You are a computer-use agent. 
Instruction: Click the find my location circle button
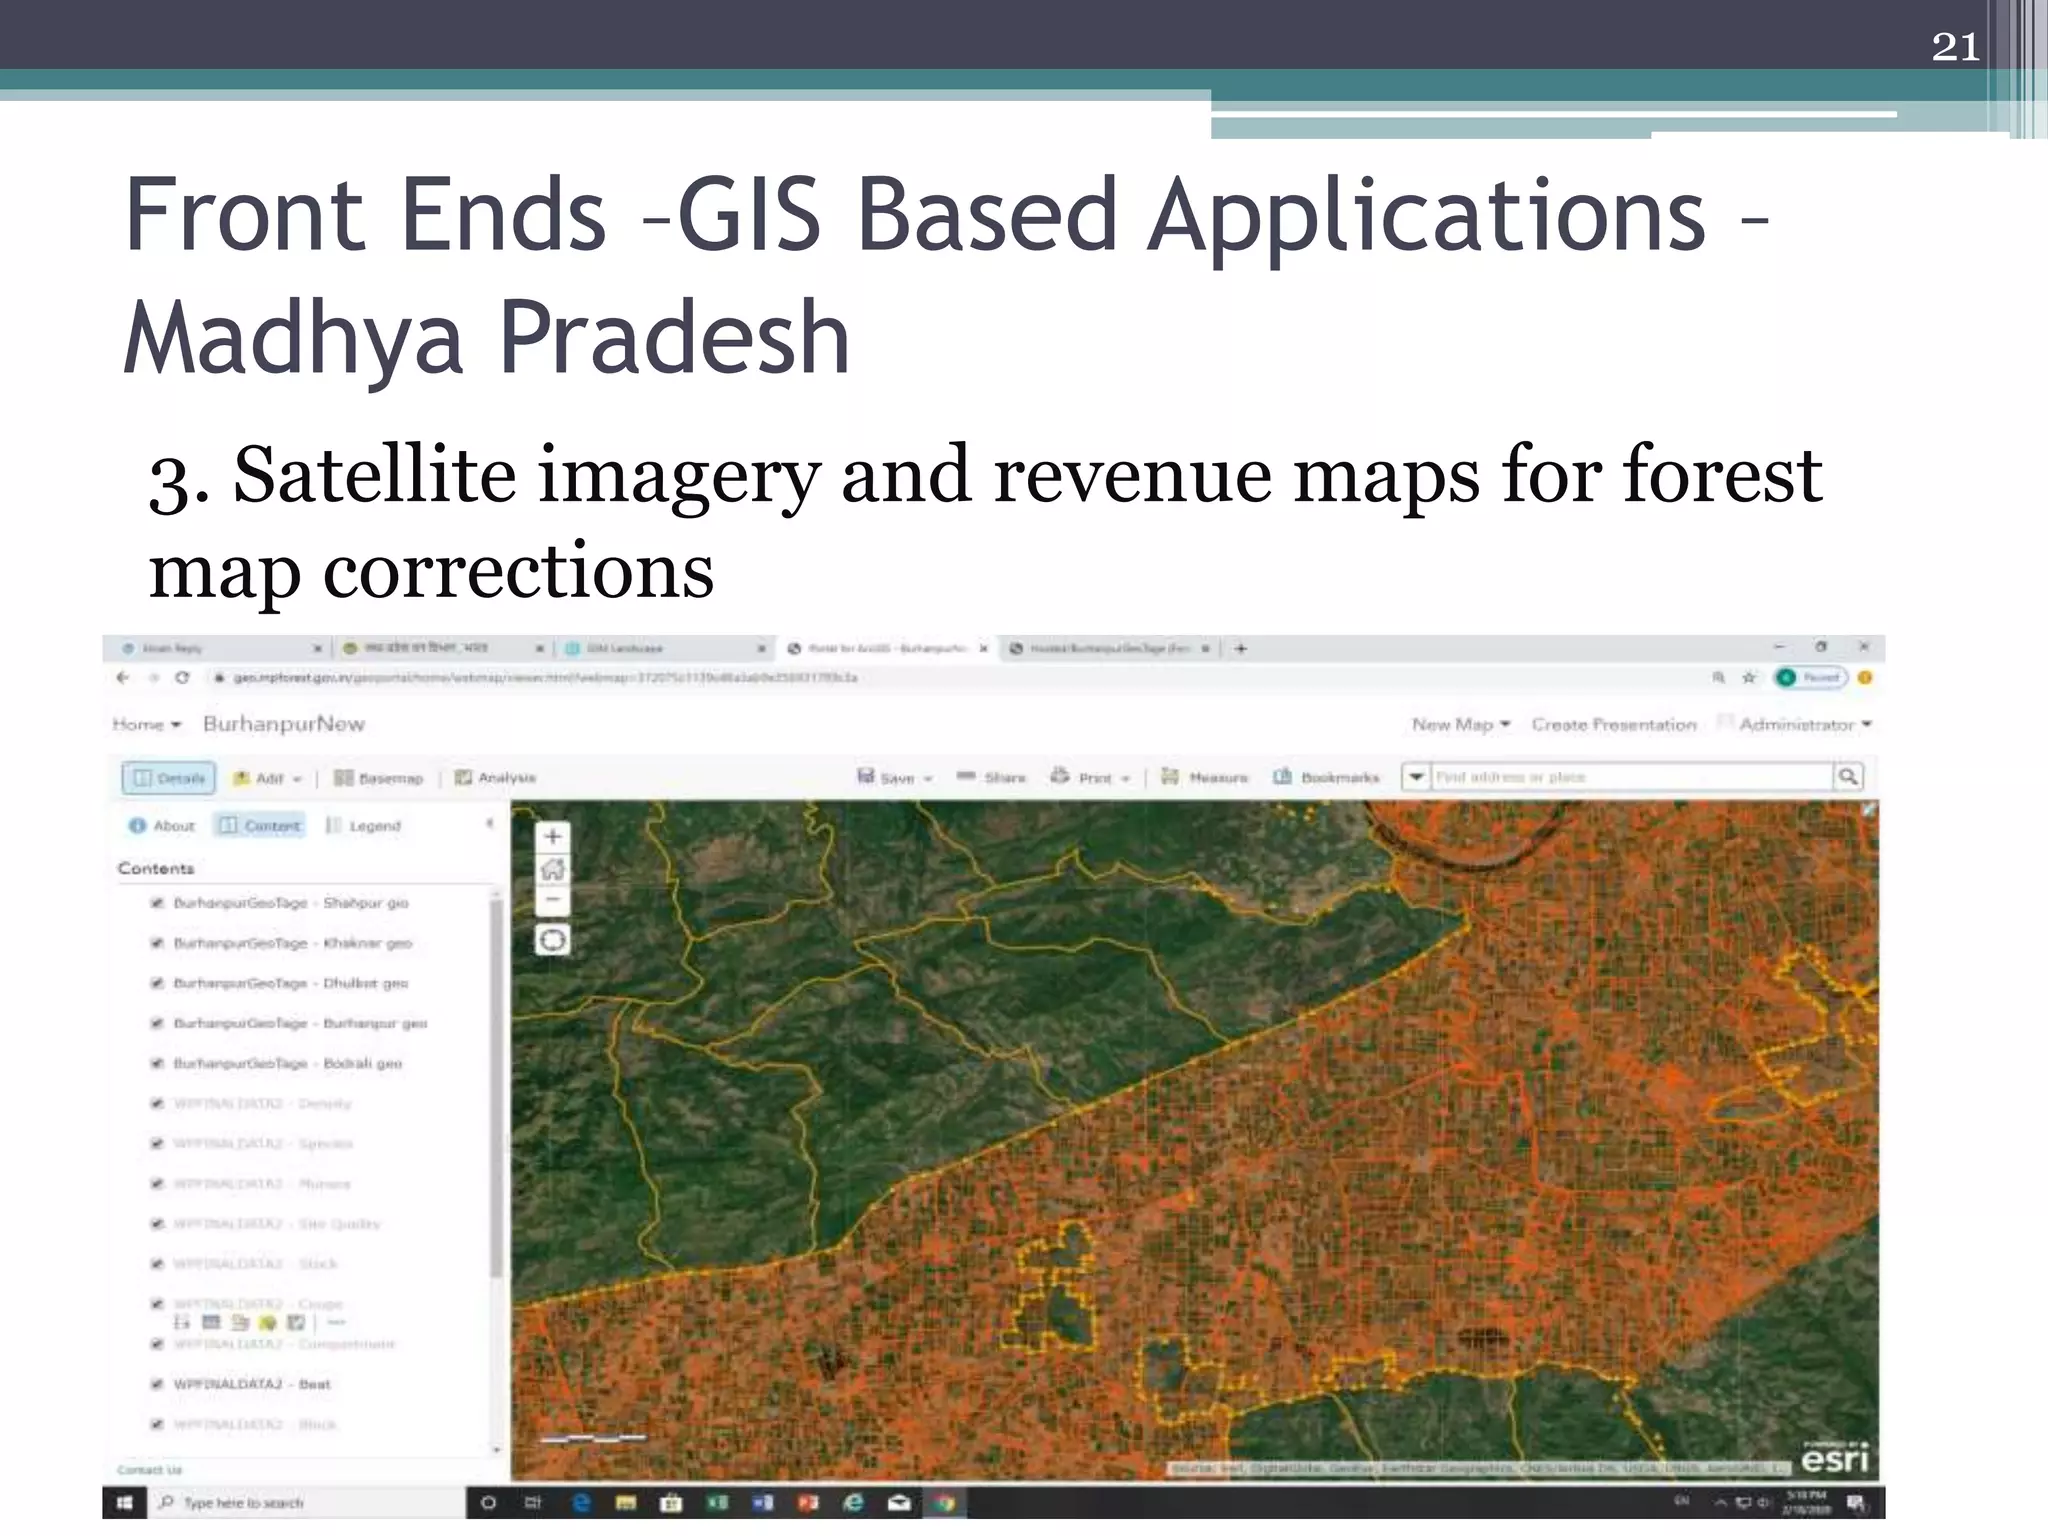(552, 940)
